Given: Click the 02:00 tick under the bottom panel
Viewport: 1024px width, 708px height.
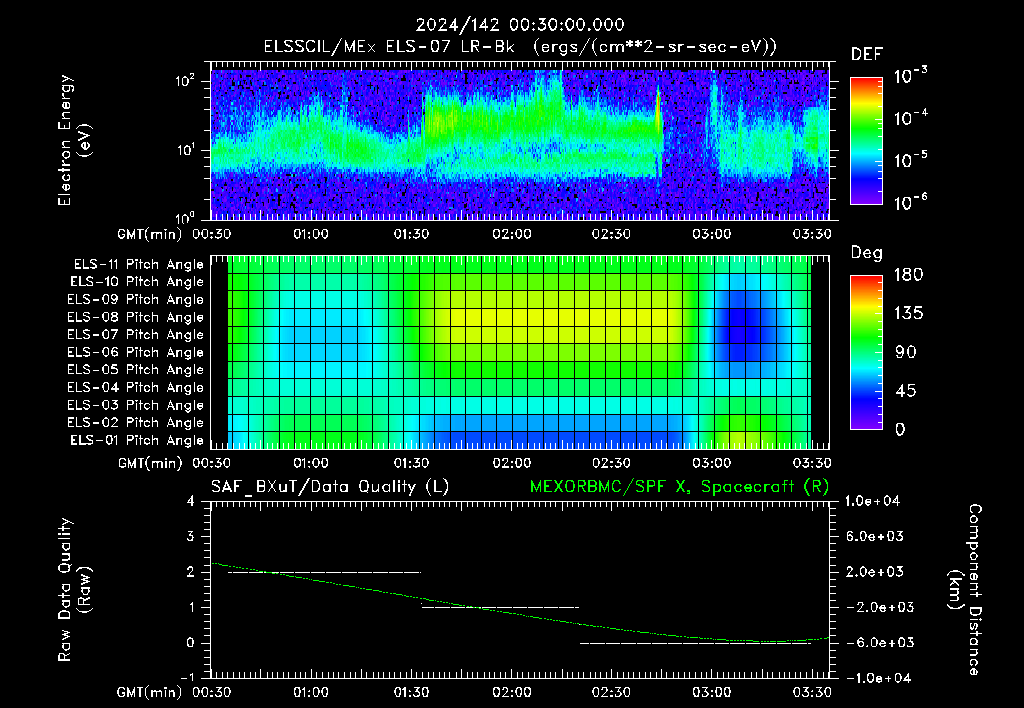Looking at the screenshot, I should (x=511, y=692).
